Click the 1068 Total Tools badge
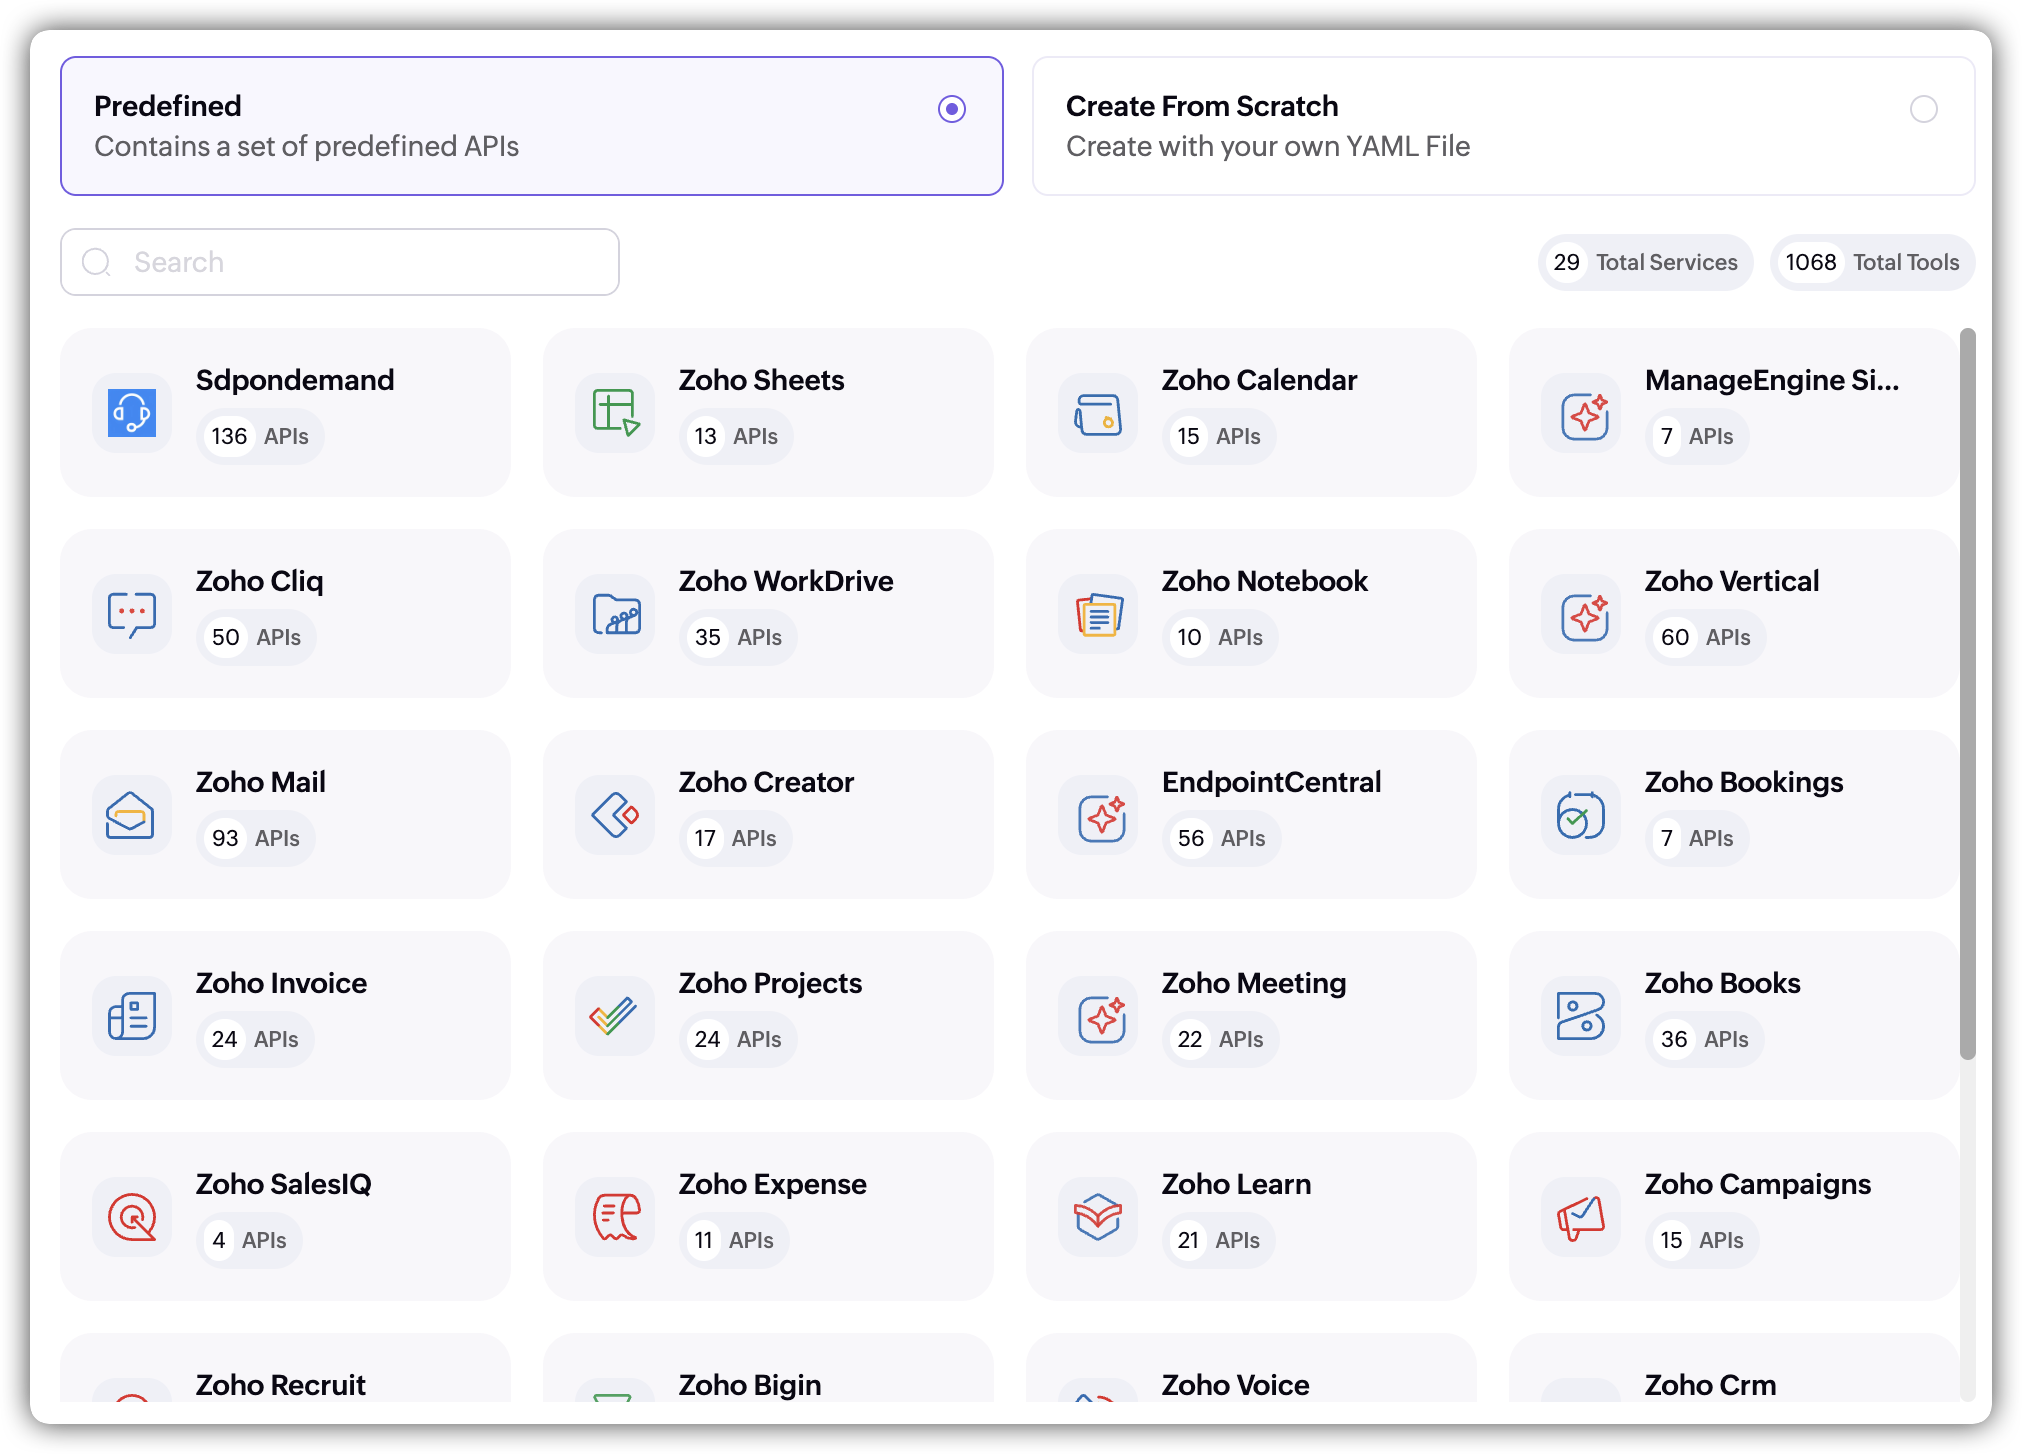The height and width of the screenshot is (1454, 2022). [x=1871, y=262]
